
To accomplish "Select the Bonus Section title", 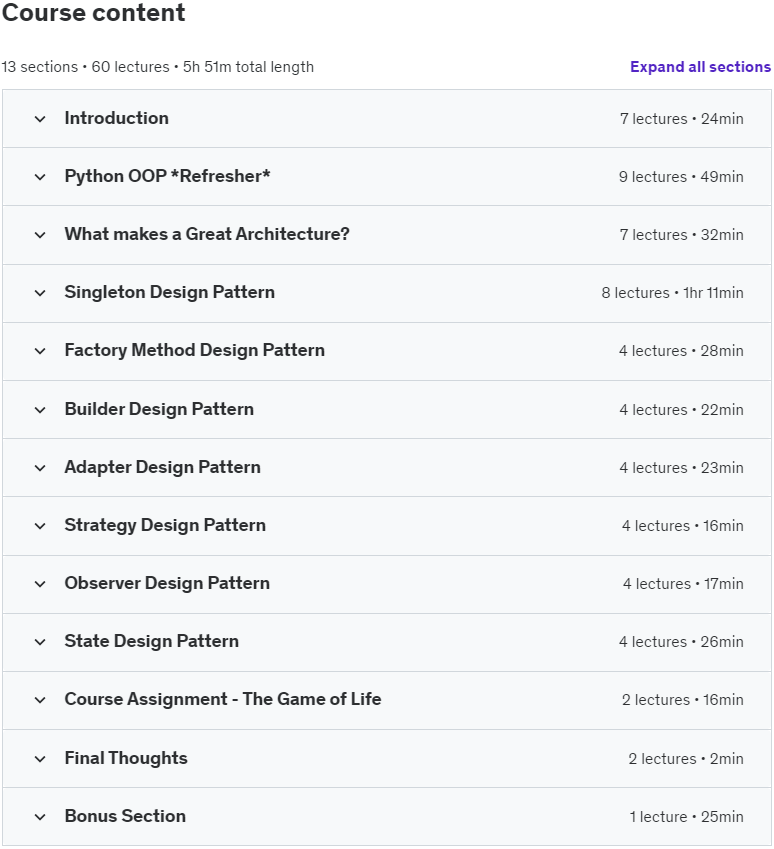I will click(125, 816).
